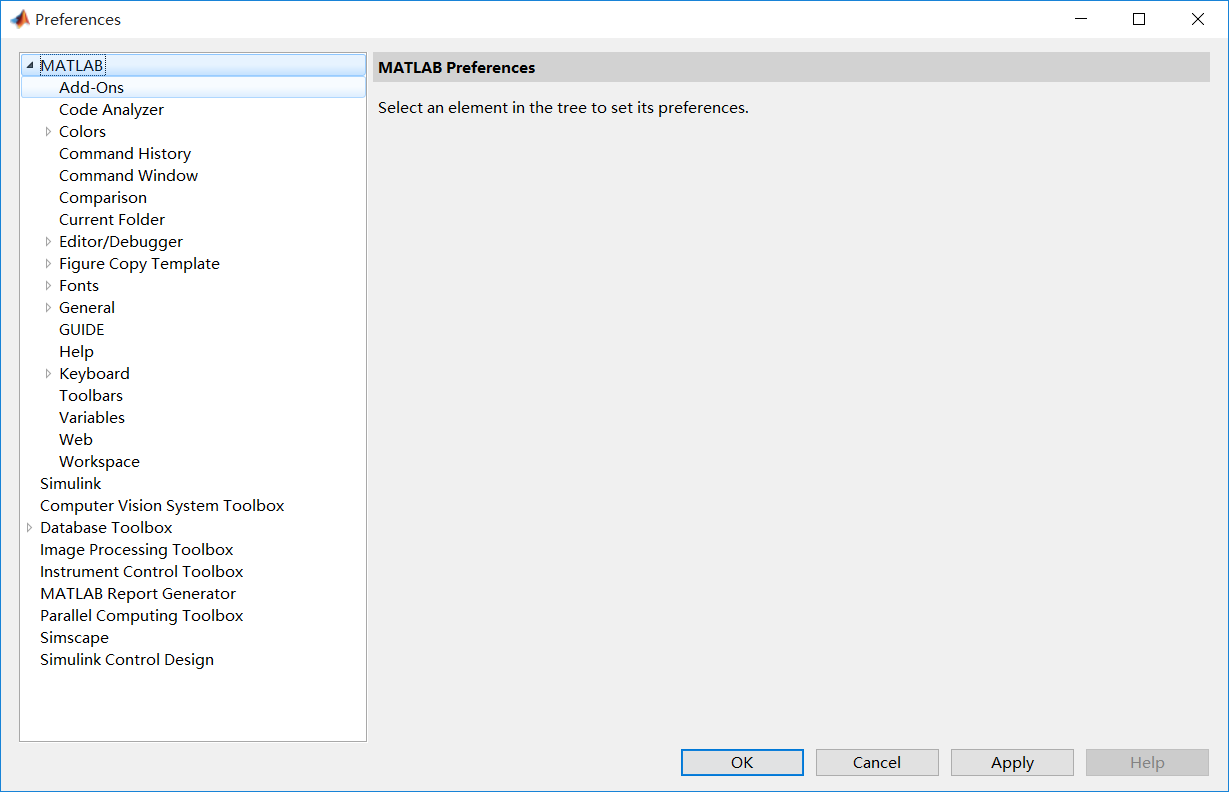The width and height of the screenshot is (1229, 792).
Task: Open Simulink preferences
Action: [x=70, y=484]
